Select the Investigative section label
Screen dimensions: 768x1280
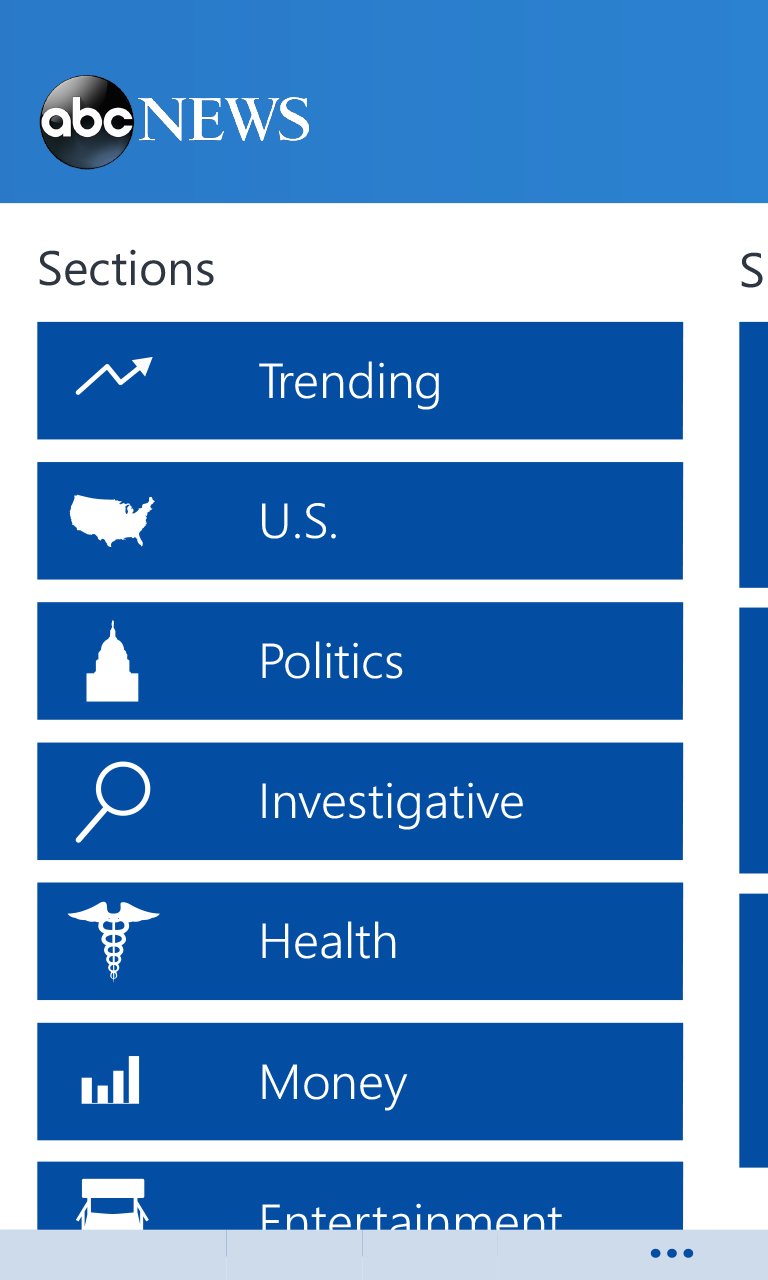click(391, 801)
